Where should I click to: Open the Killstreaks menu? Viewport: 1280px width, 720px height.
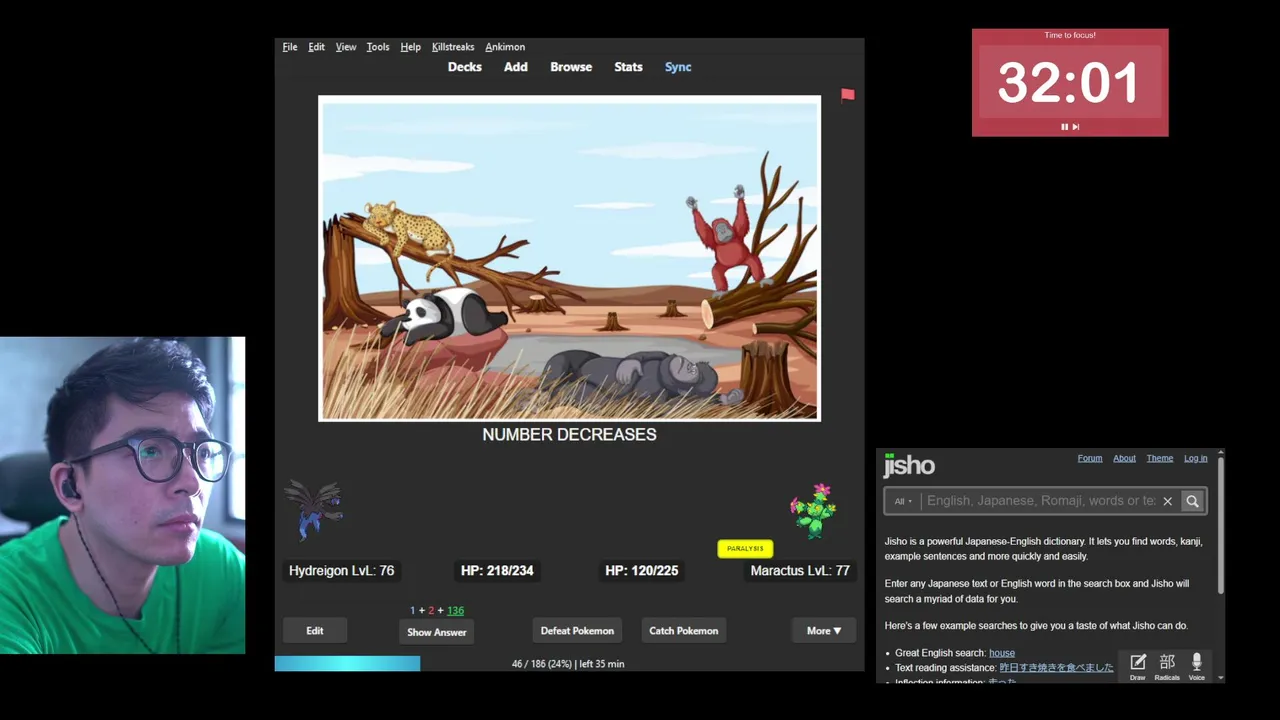(x=453, y=47)
